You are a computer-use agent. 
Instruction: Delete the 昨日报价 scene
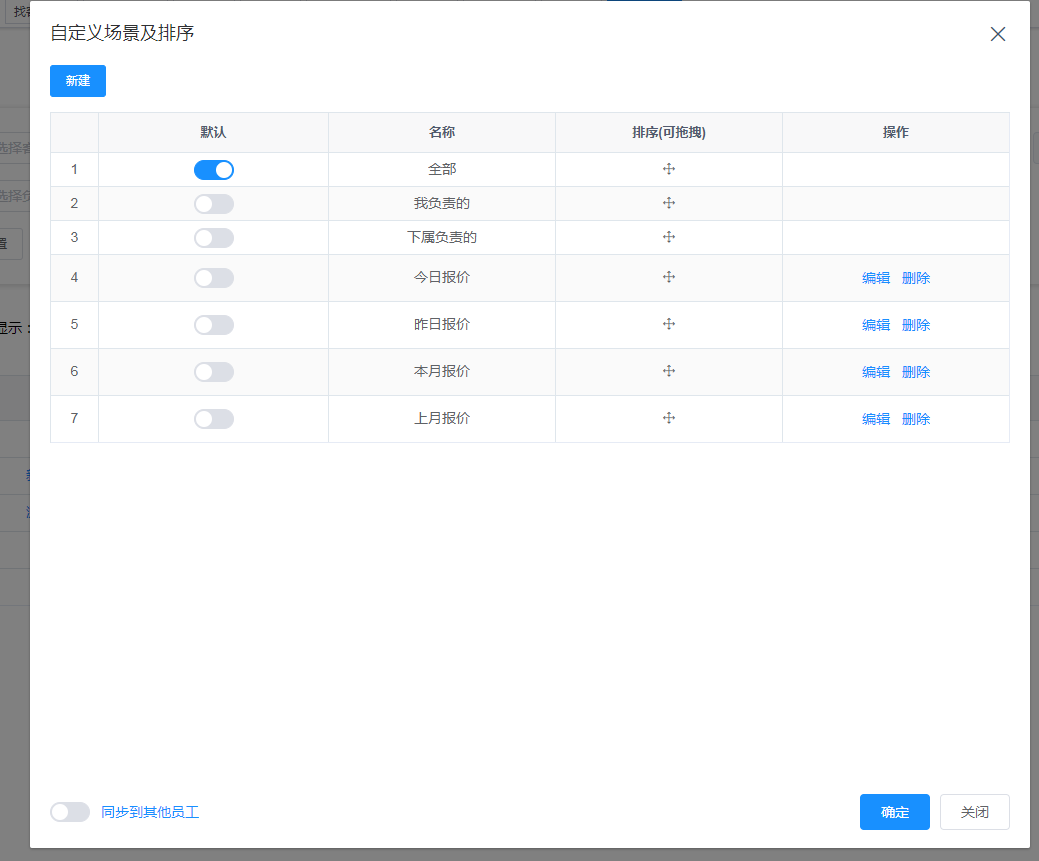(916, 325)
